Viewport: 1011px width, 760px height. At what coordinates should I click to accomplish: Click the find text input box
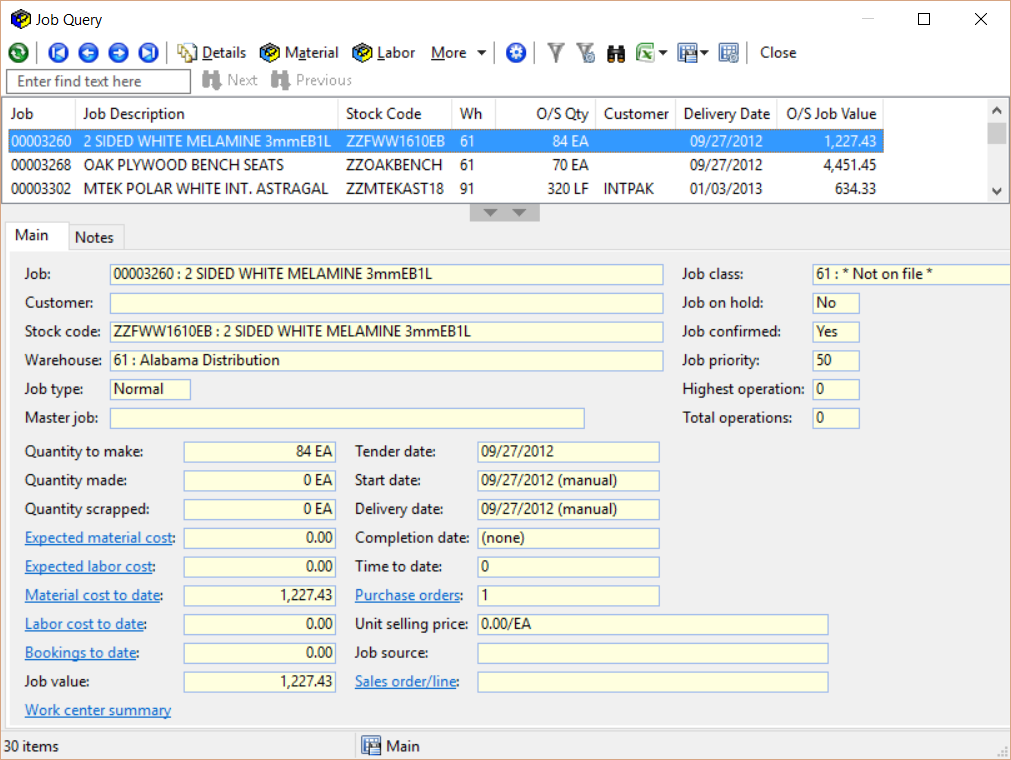99,81
